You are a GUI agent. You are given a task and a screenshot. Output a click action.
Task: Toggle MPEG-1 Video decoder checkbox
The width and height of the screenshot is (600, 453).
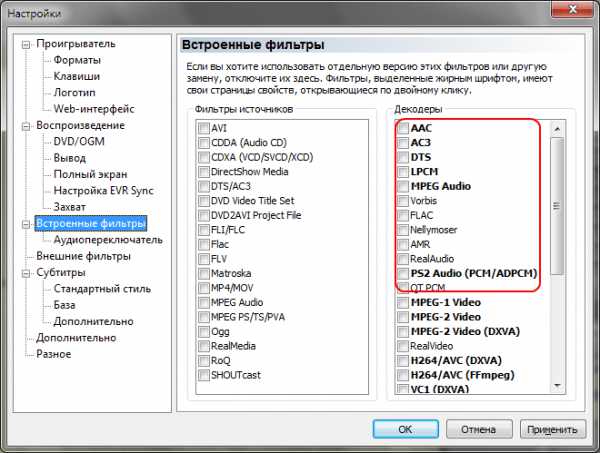tap(403, 303)
